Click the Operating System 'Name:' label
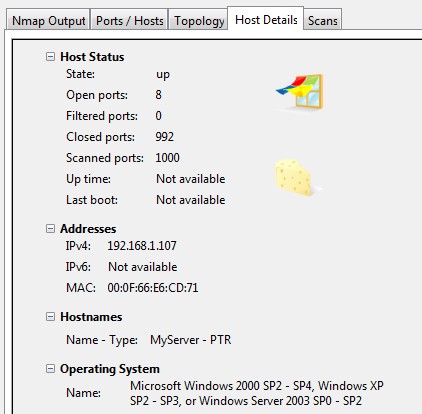422x414 pixels. click(83, 393)
